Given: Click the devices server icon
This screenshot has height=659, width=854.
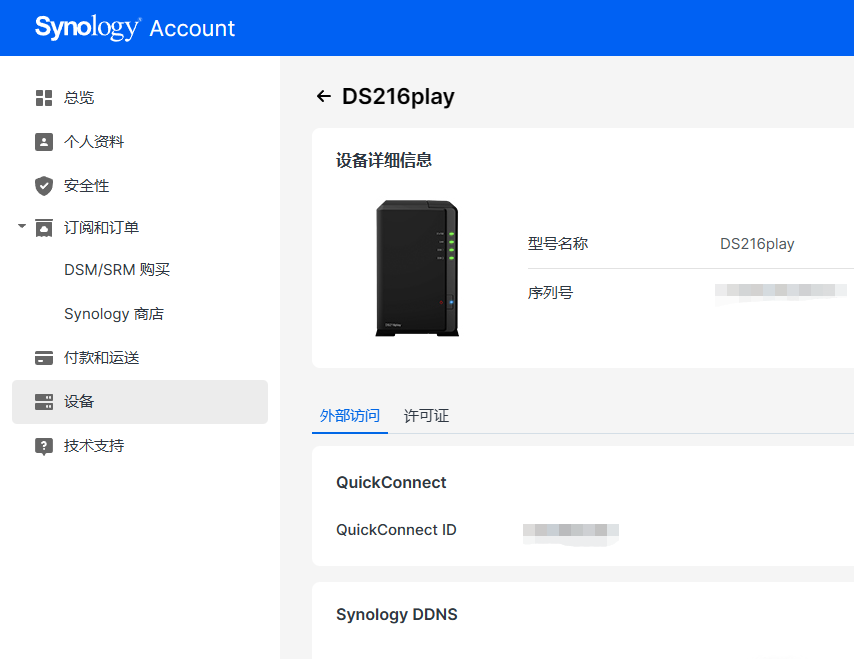Looking at the screenshot, I should [44, 402].
